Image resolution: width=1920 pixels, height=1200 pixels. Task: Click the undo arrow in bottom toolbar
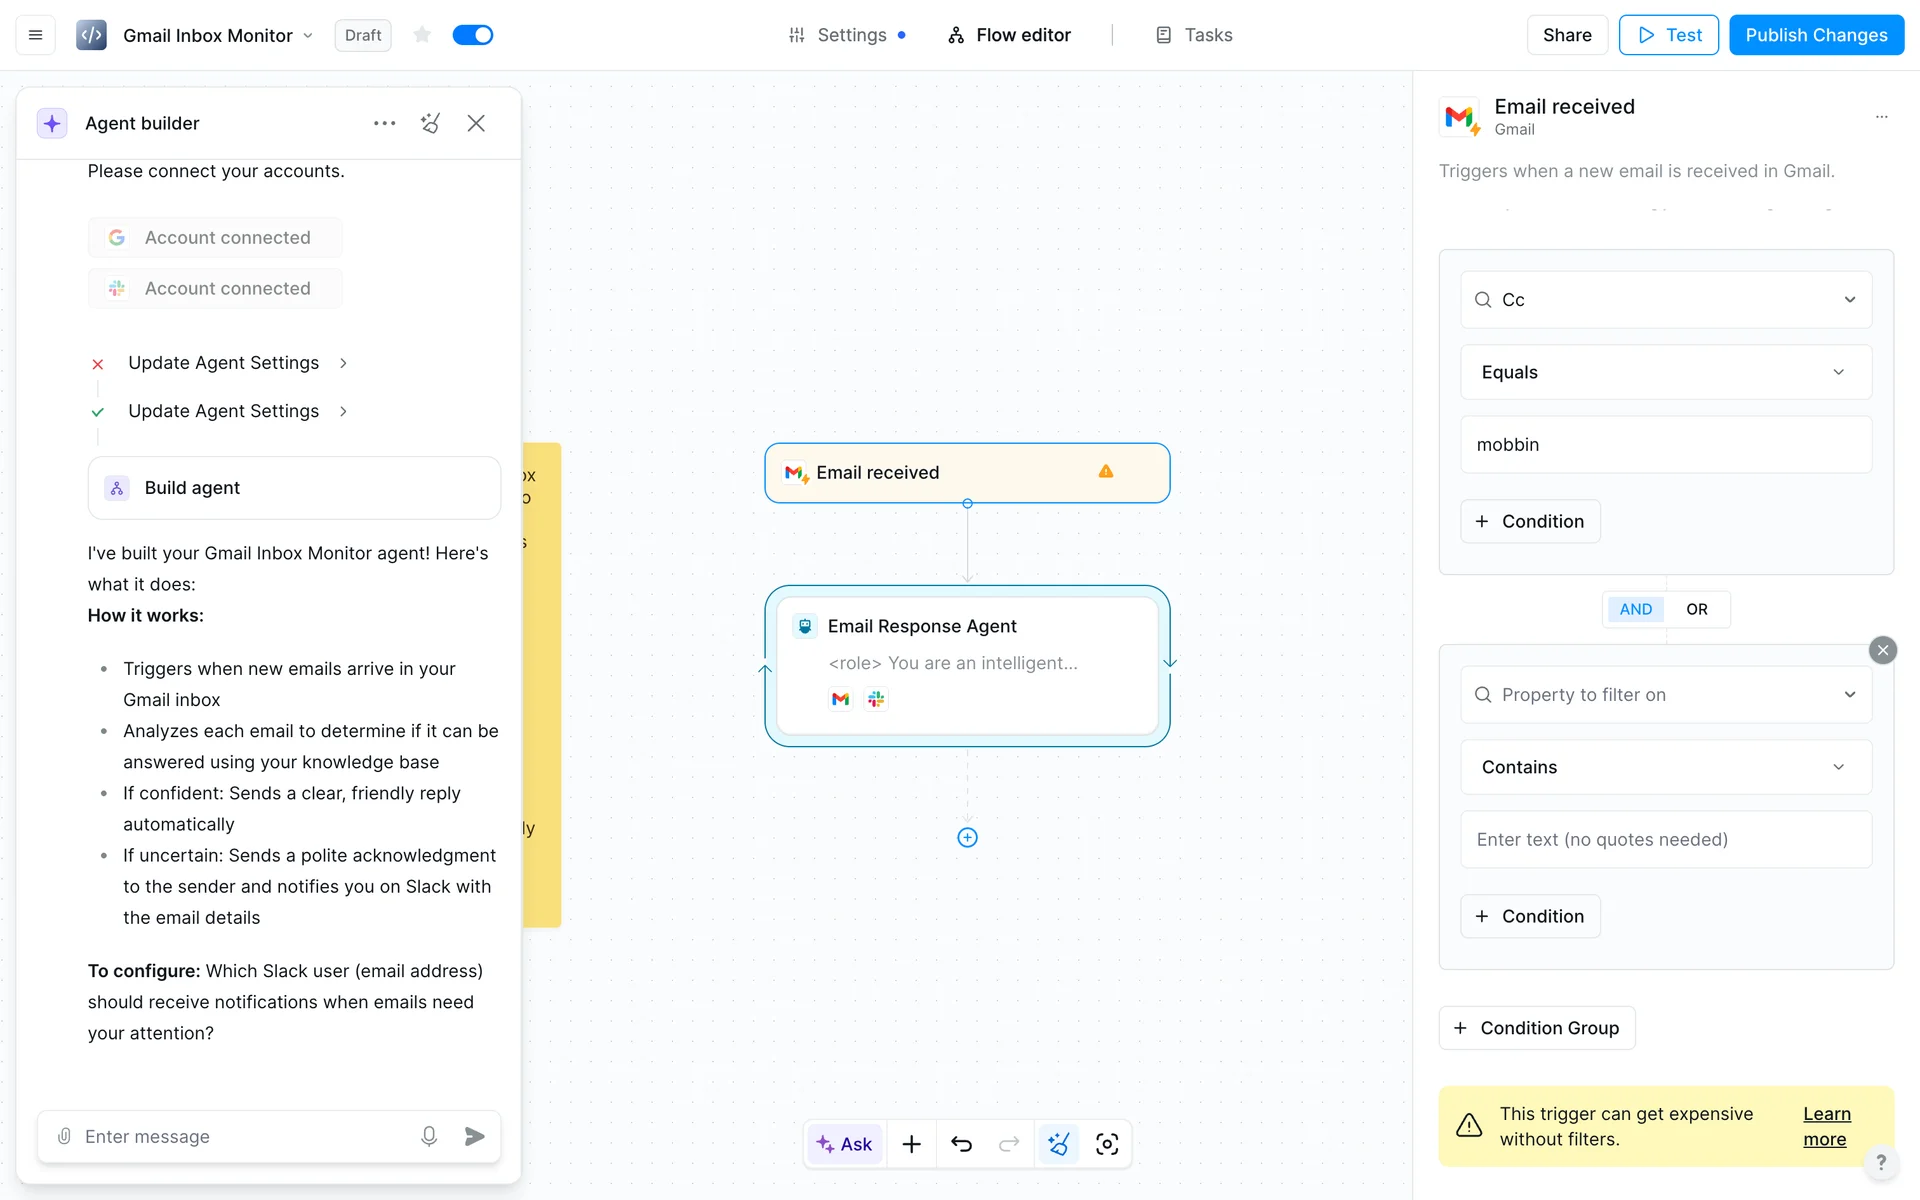point(961,1144)
